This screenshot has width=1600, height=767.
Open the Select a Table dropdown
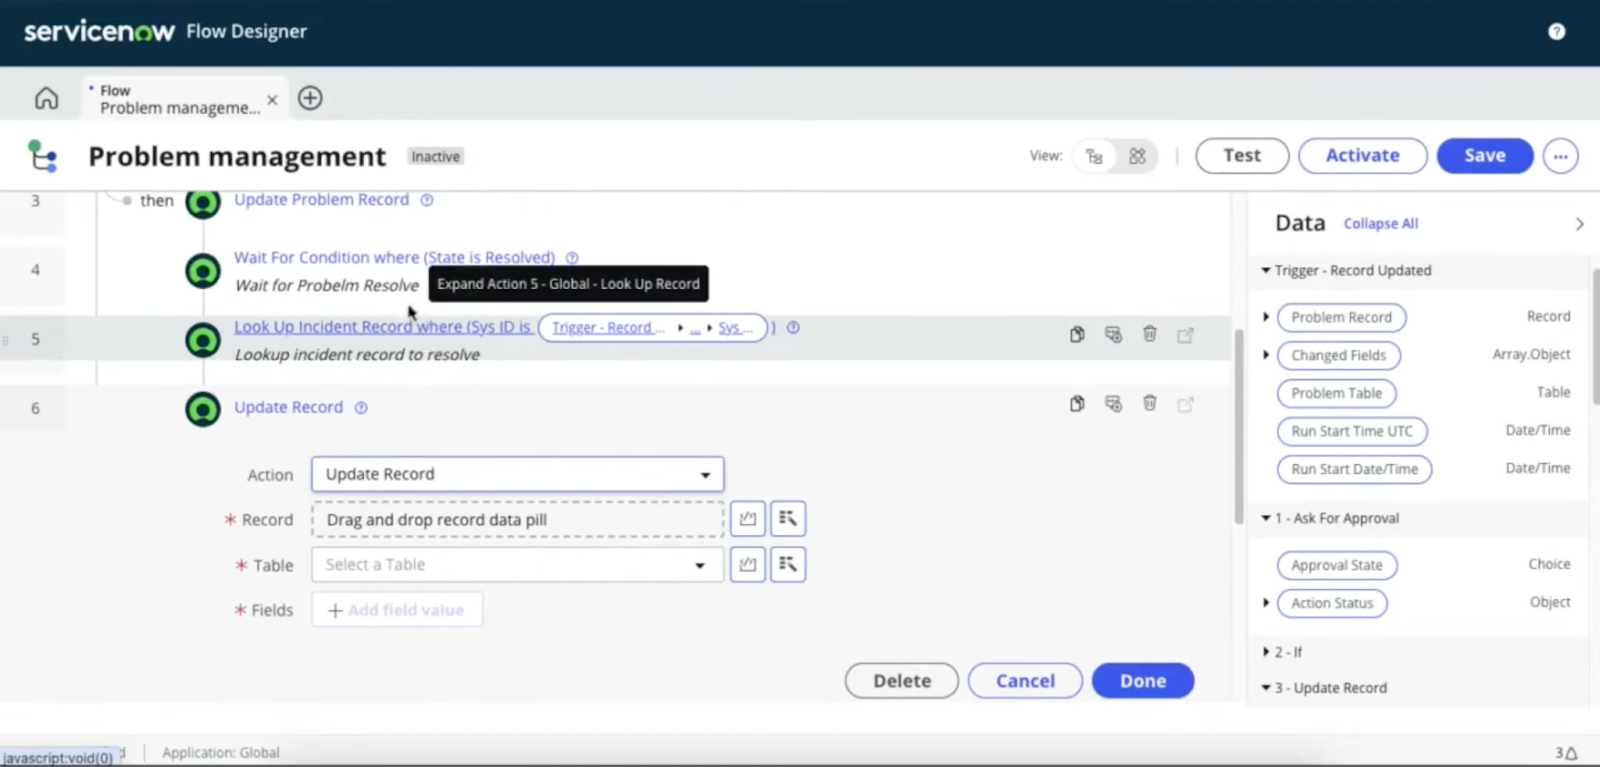(x=517, y=565)
